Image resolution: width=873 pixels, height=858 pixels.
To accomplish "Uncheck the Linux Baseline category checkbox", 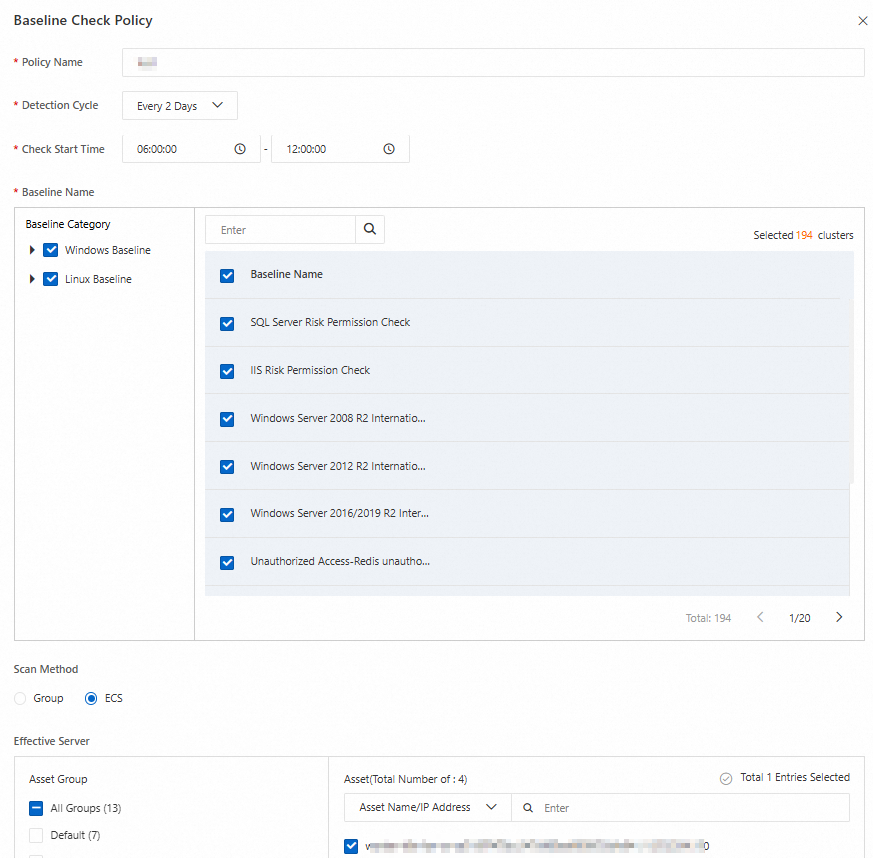I will (51, 279).
